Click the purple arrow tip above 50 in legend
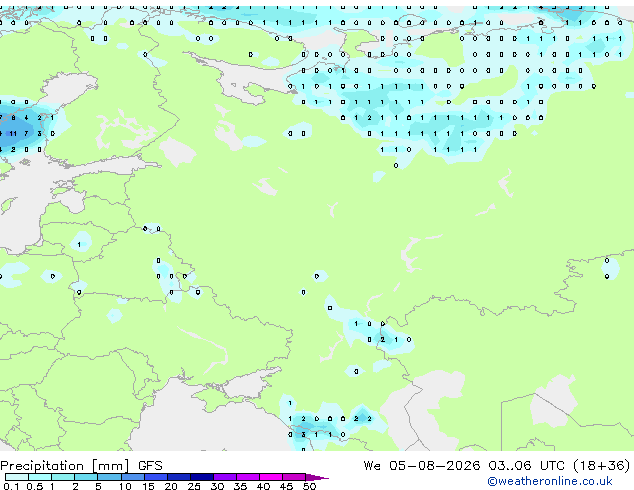The height and width of the screenshot is (490, 634). (x=317, y=477)
